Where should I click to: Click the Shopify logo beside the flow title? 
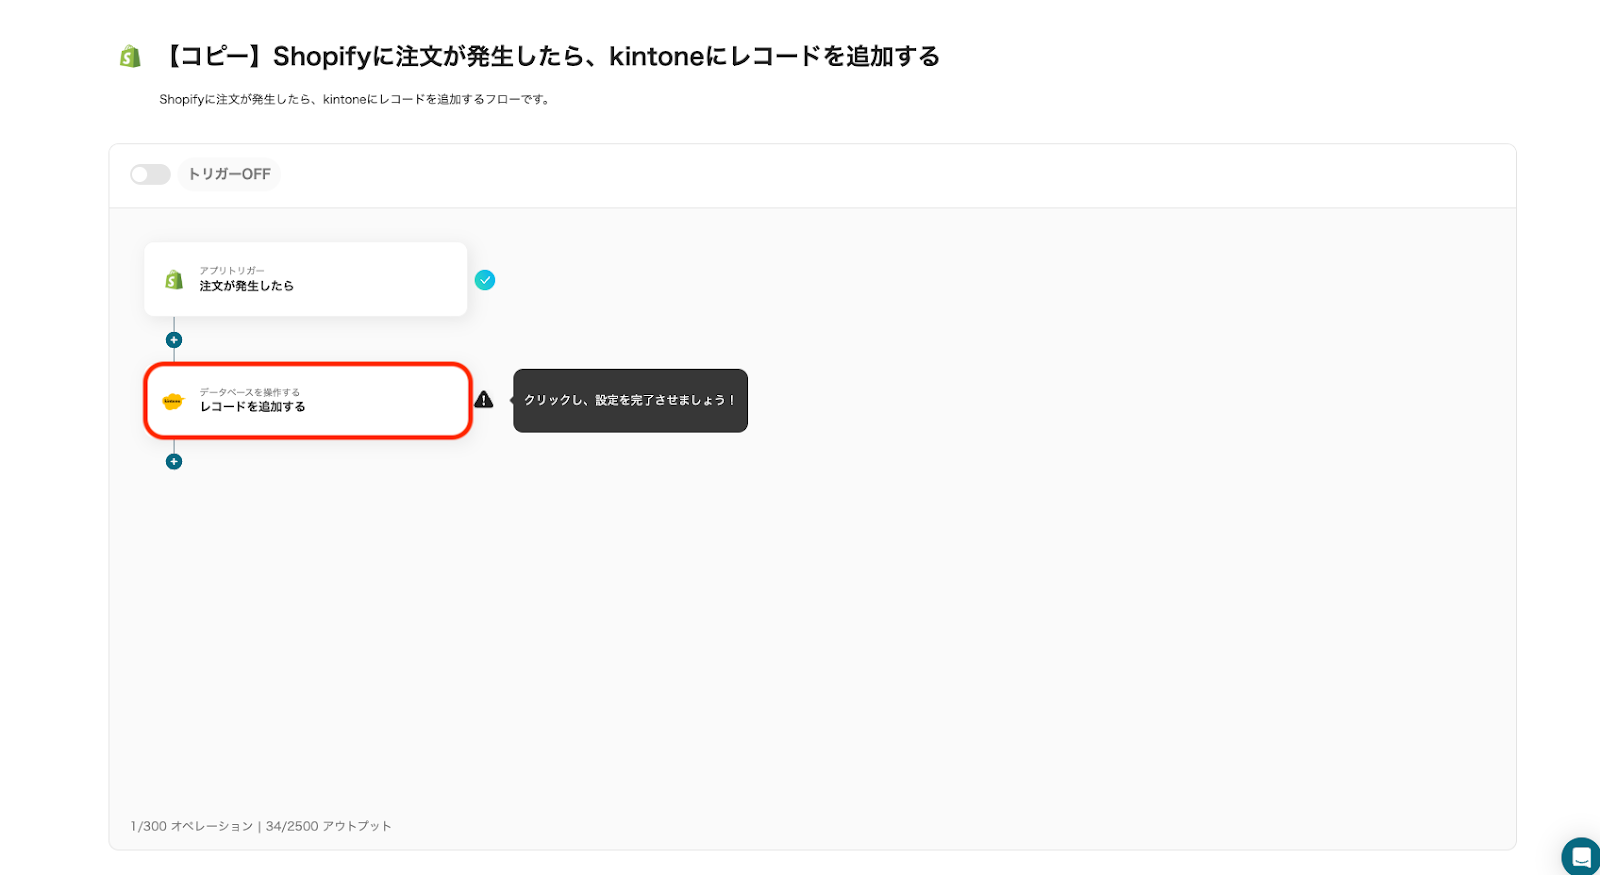(130, 57)
